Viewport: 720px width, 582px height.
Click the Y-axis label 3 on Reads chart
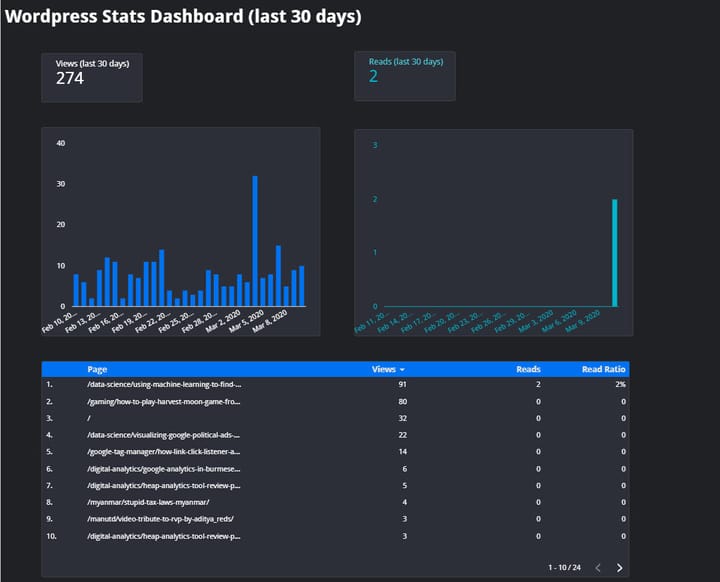click(x=375, y=145)
